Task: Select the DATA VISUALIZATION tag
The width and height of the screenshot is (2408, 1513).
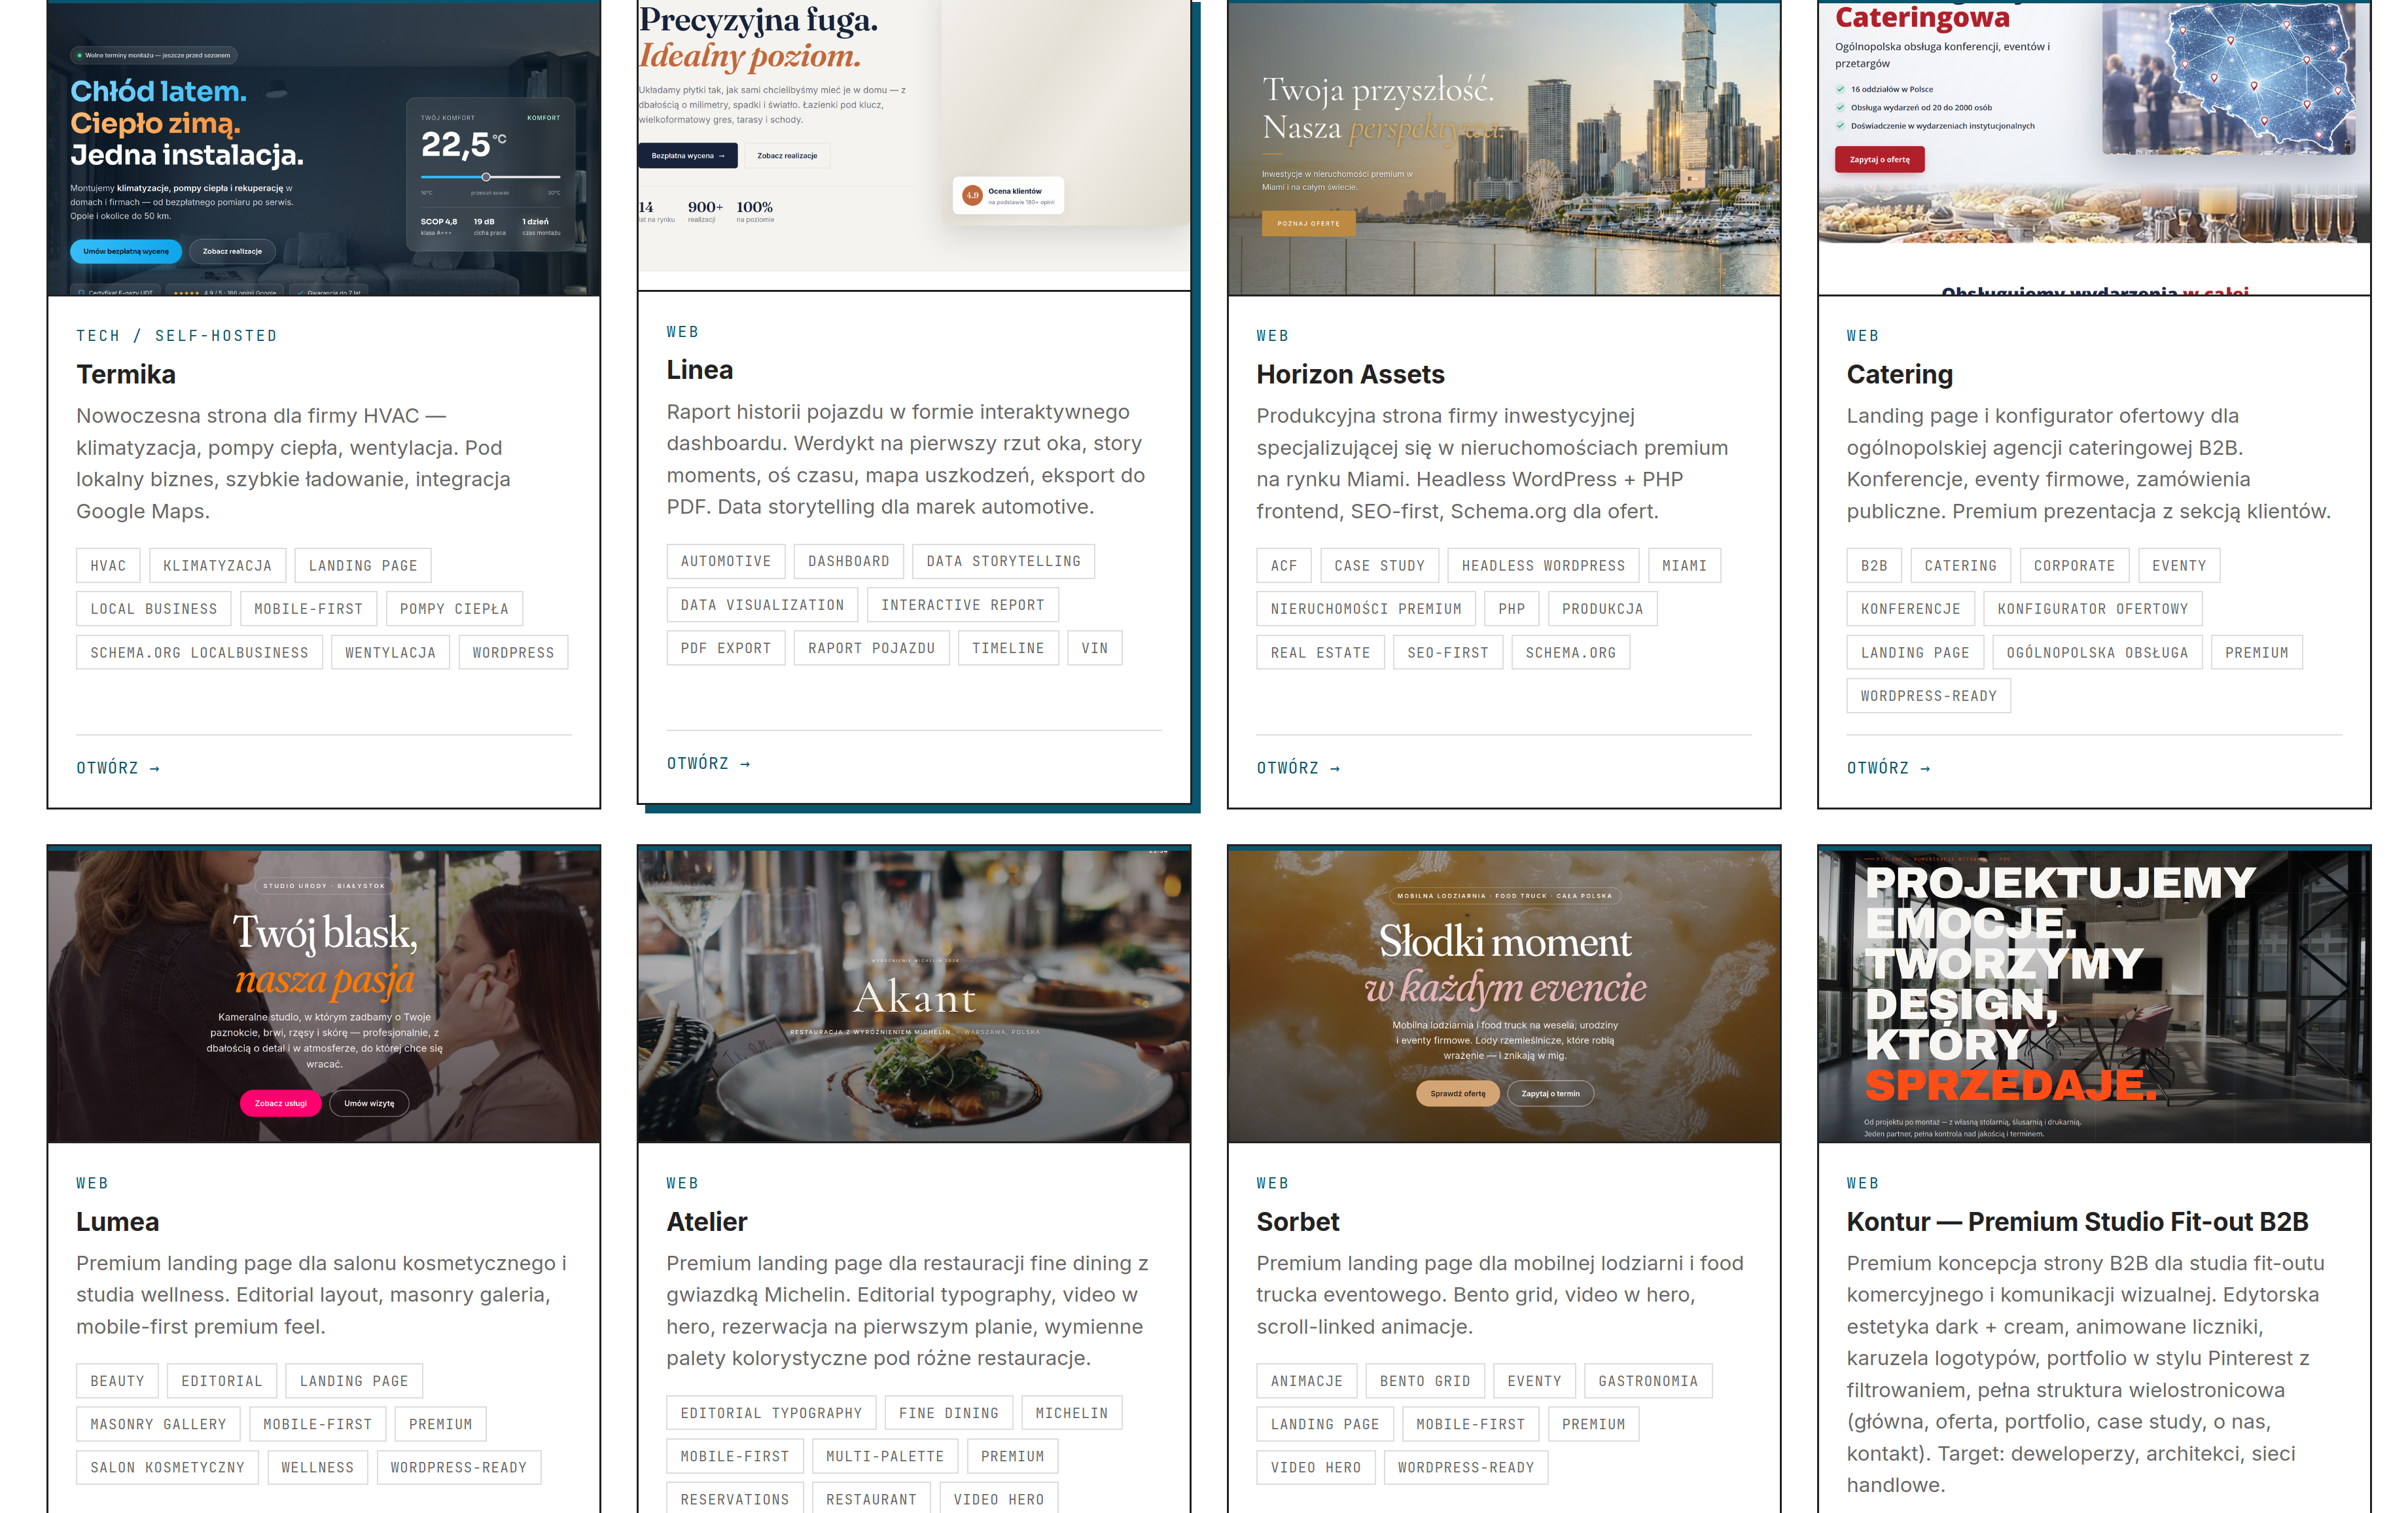Action: click(762, 604)
